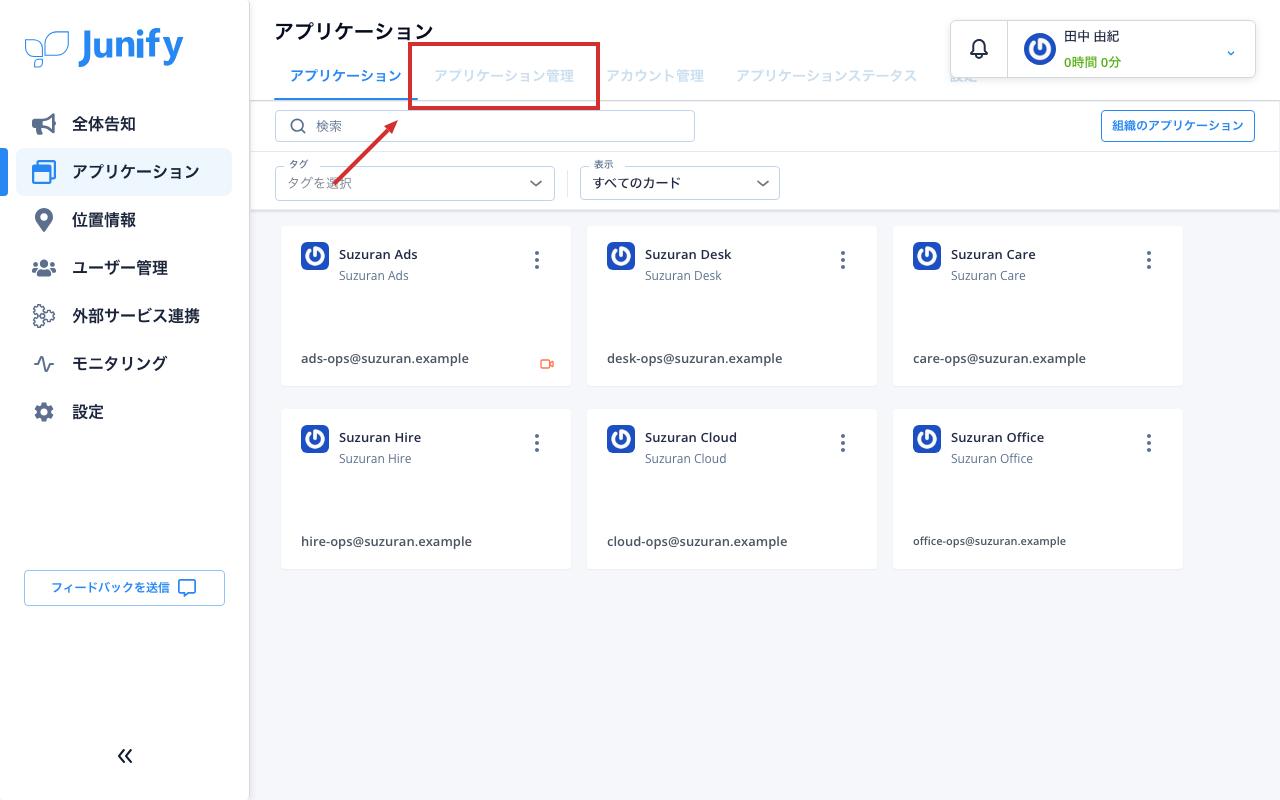Click the 組織のアプリケーション button

[1178, 126]
